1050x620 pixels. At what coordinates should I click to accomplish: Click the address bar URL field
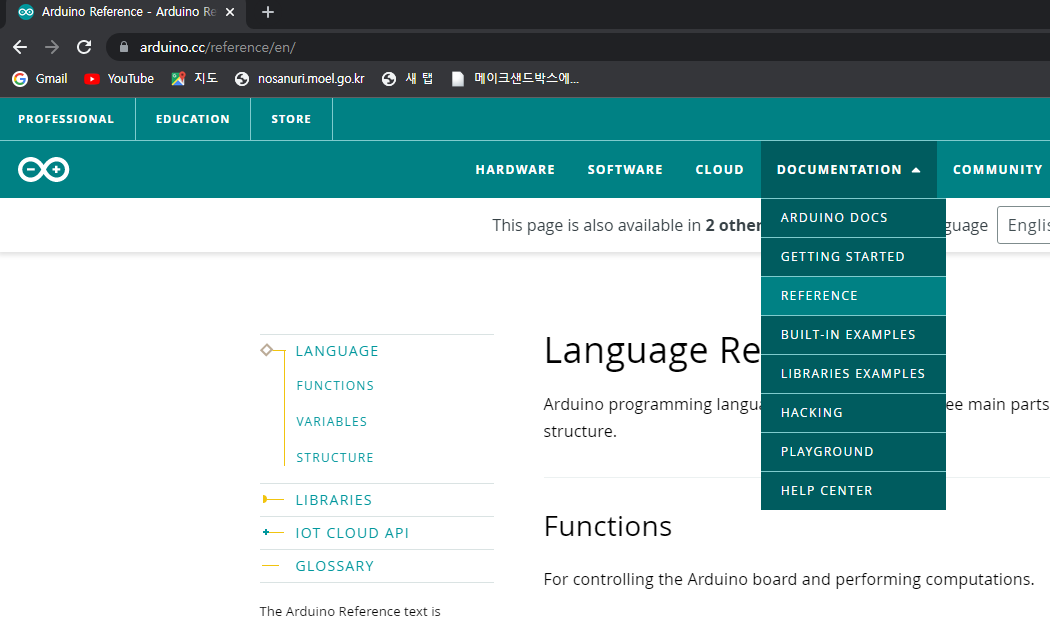point(576,47)
